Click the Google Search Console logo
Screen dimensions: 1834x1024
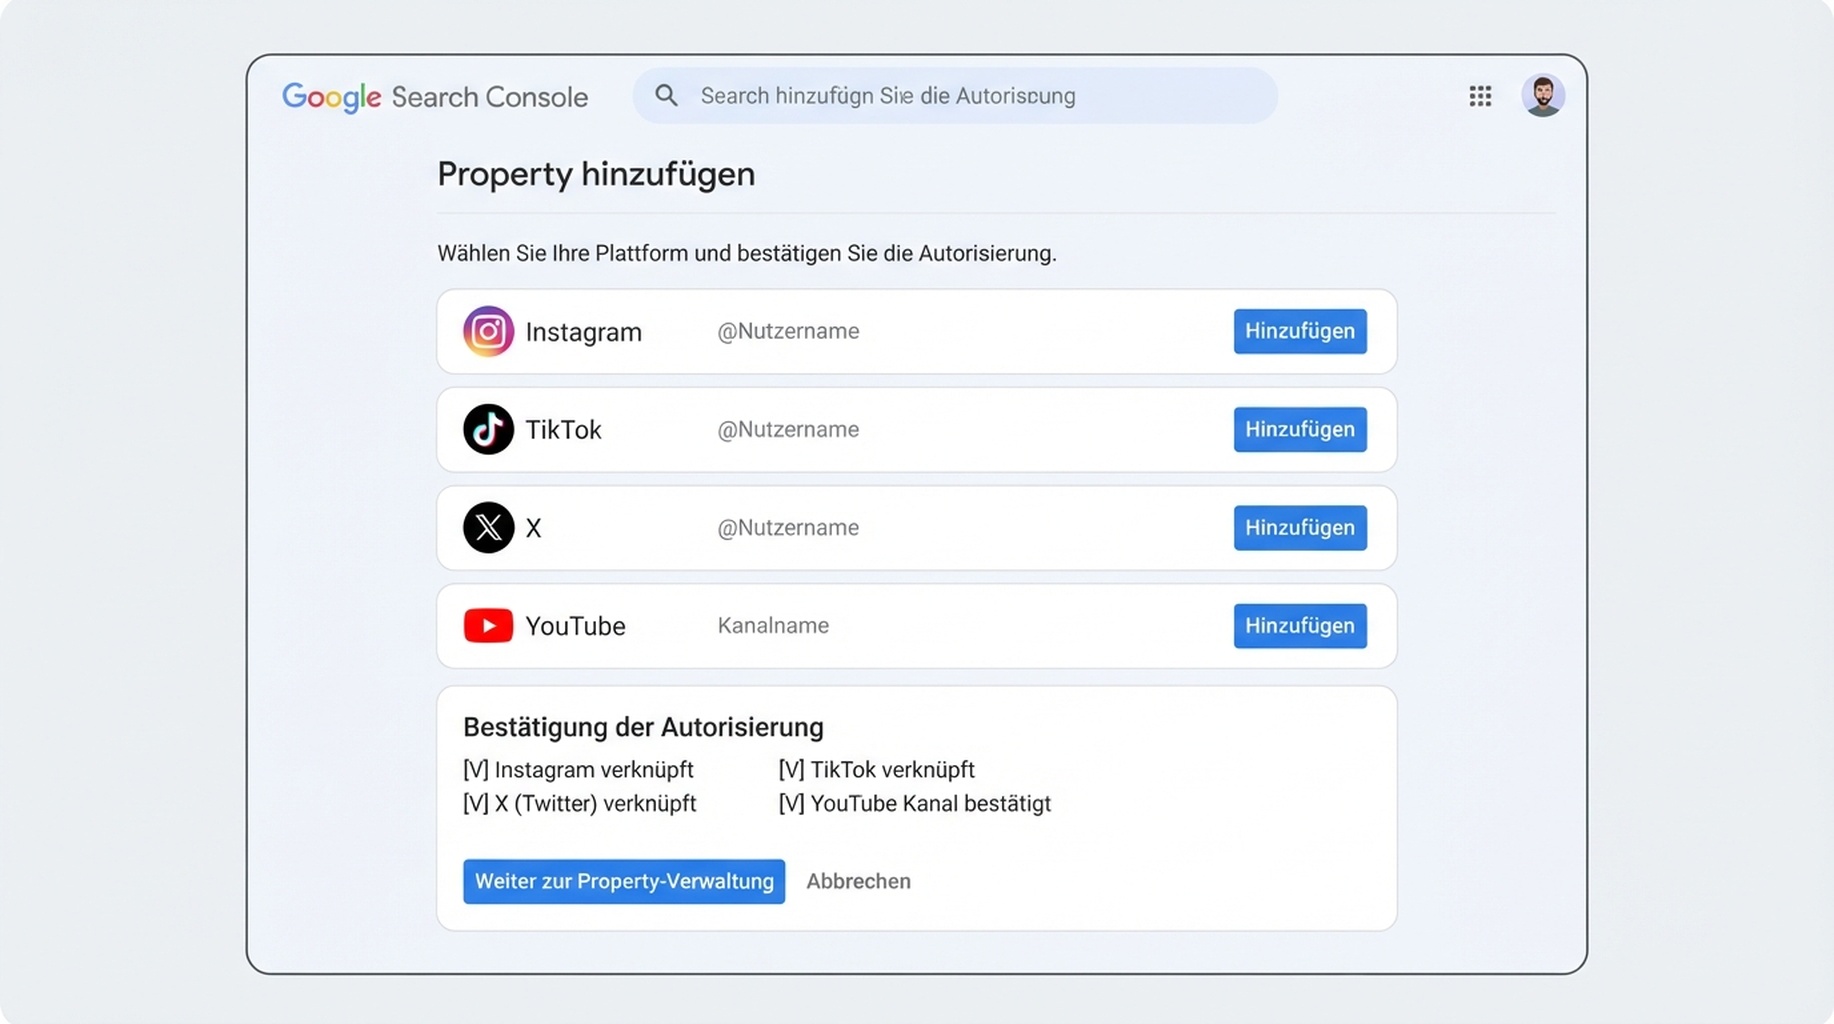tap(435, 97)
